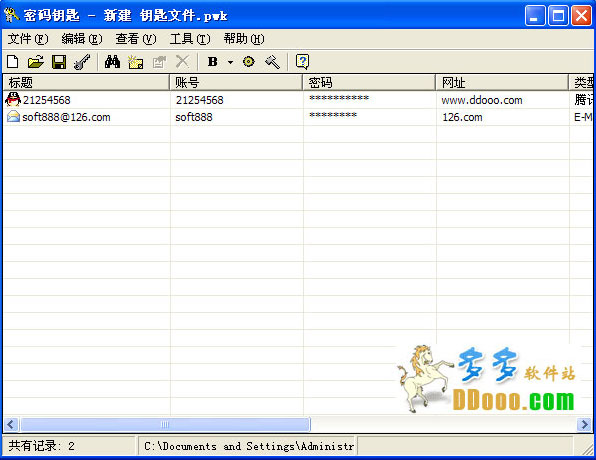Close the 密码钥匙 window
The height and width of the screenshot is (460, 596).
[582, 16]
